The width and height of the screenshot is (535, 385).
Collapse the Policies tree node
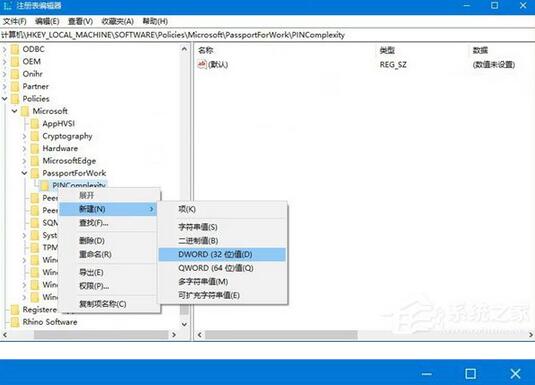(x=4, y=99)
